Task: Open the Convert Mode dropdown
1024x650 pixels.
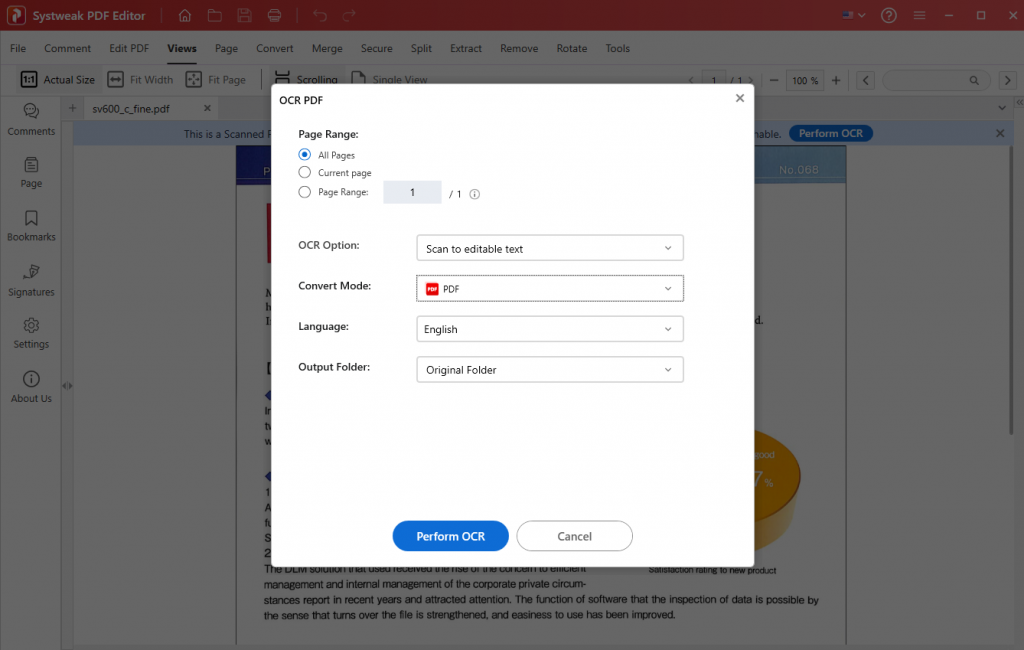Action: pyautogui.click(x=549, y=288)
